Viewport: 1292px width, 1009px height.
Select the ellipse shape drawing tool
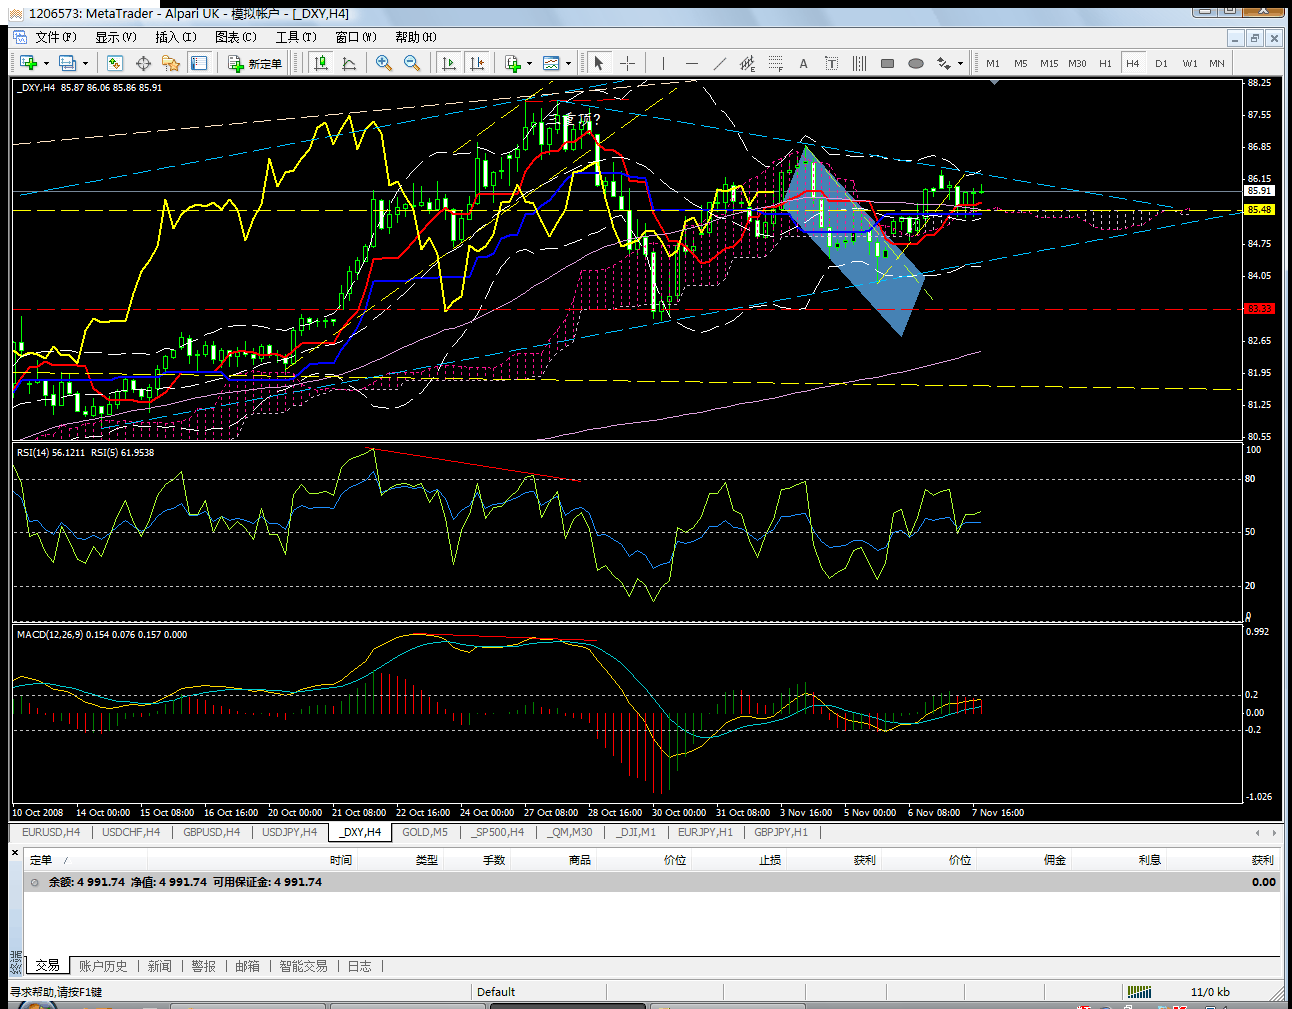tap(915, 63)
